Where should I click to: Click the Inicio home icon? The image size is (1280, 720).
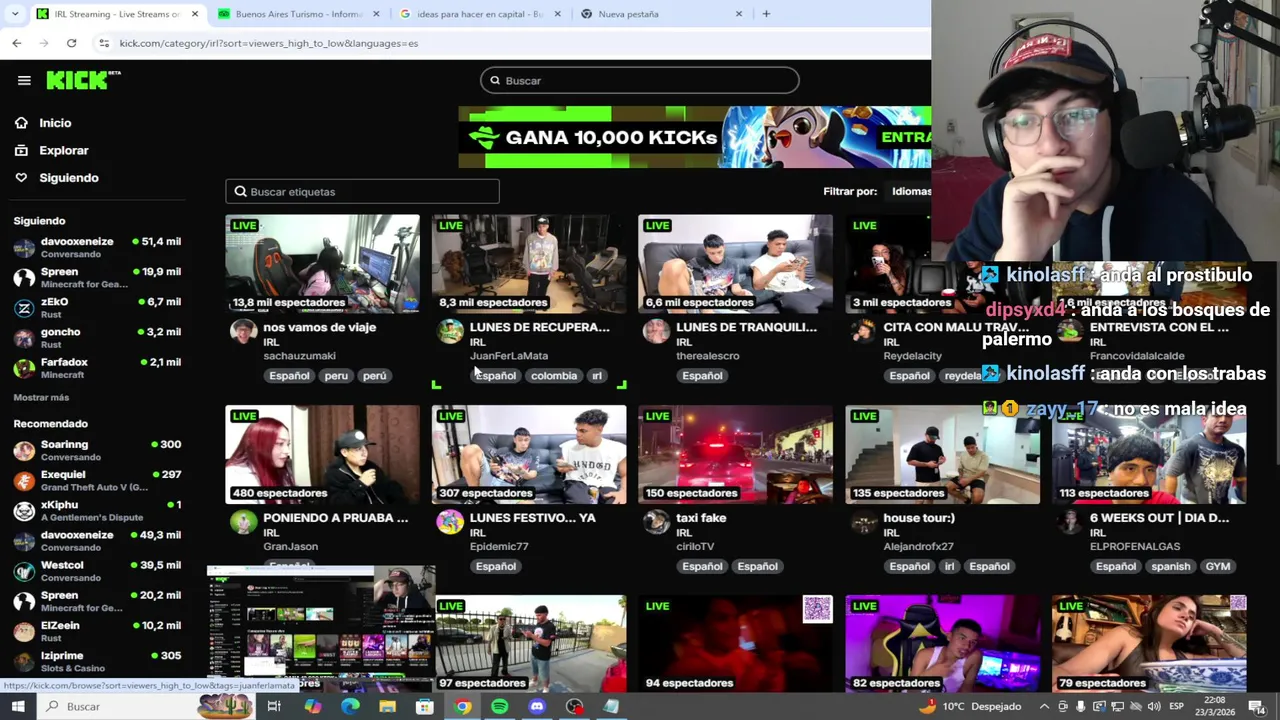[21, 123]
